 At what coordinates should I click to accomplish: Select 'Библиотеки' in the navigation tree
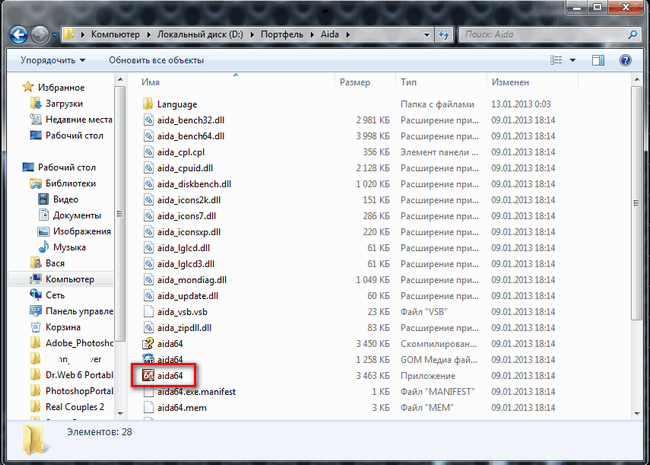coord(70,184)
